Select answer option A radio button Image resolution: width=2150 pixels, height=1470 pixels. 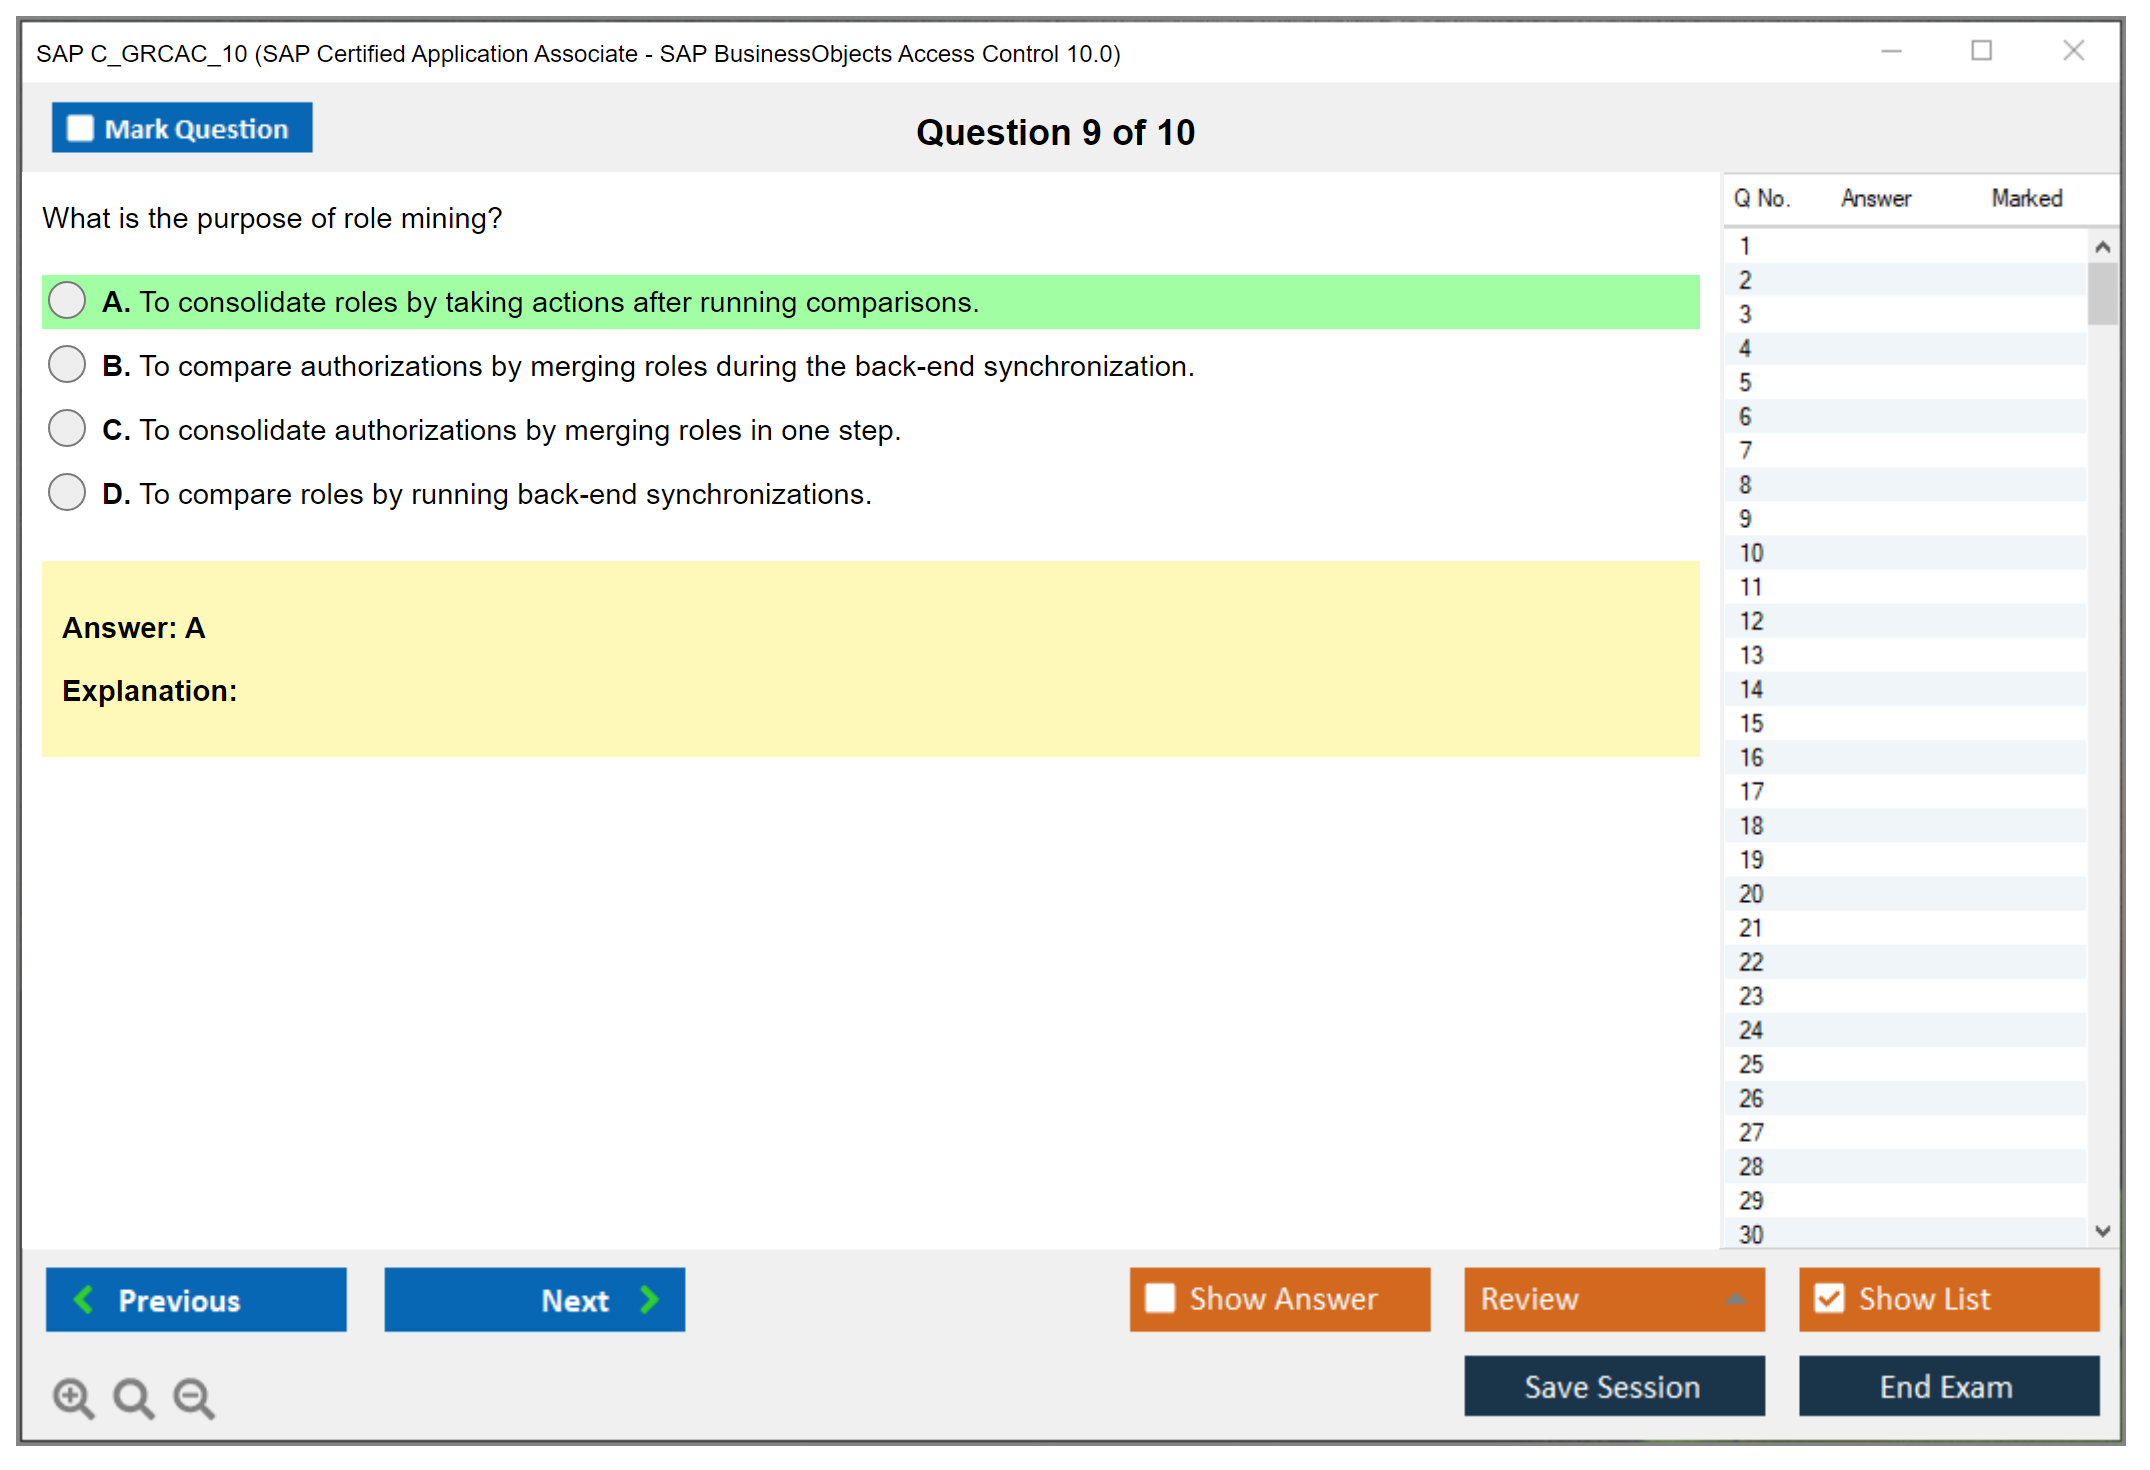pyautogui.click(x=67, y=300)
